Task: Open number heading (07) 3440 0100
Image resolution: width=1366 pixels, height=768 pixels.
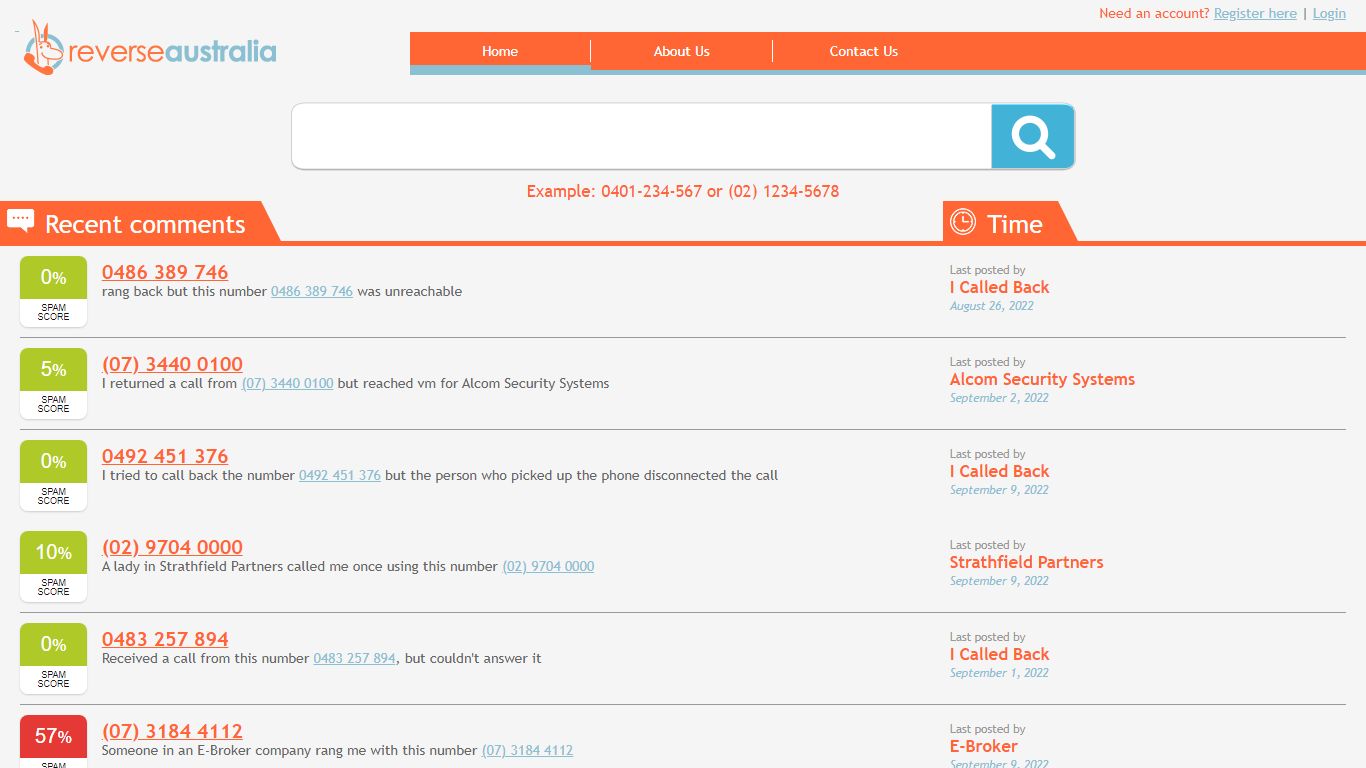Action: [172, 364]
